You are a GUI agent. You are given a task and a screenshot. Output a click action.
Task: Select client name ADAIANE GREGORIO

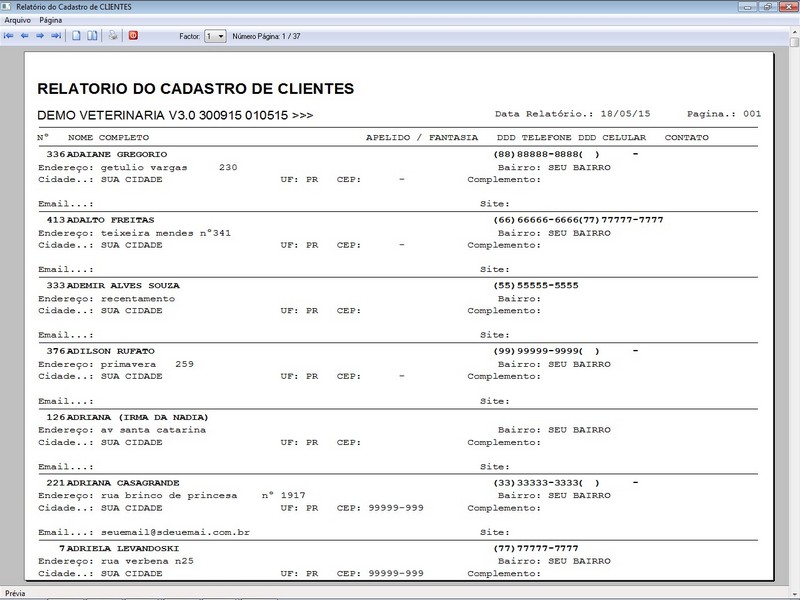pos(117,154)
